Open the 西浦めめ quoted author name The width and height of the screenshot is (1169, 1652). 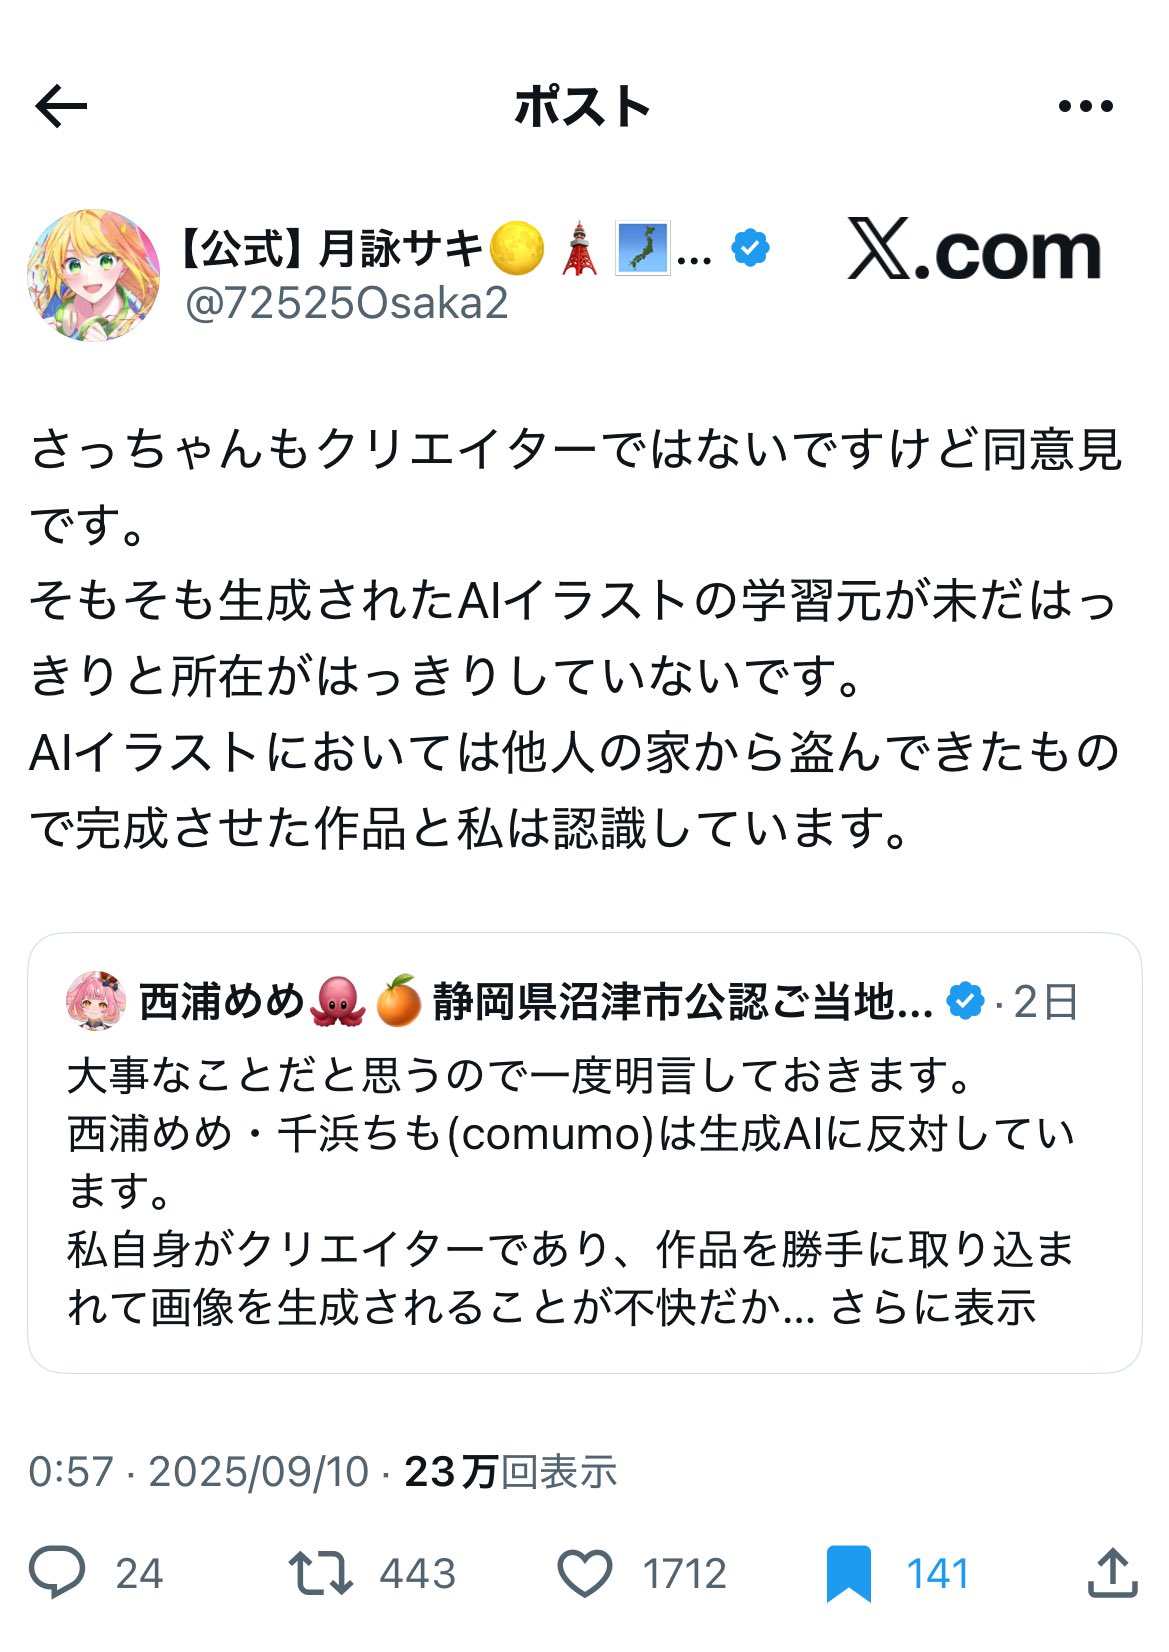click(x=221, y=1001)
